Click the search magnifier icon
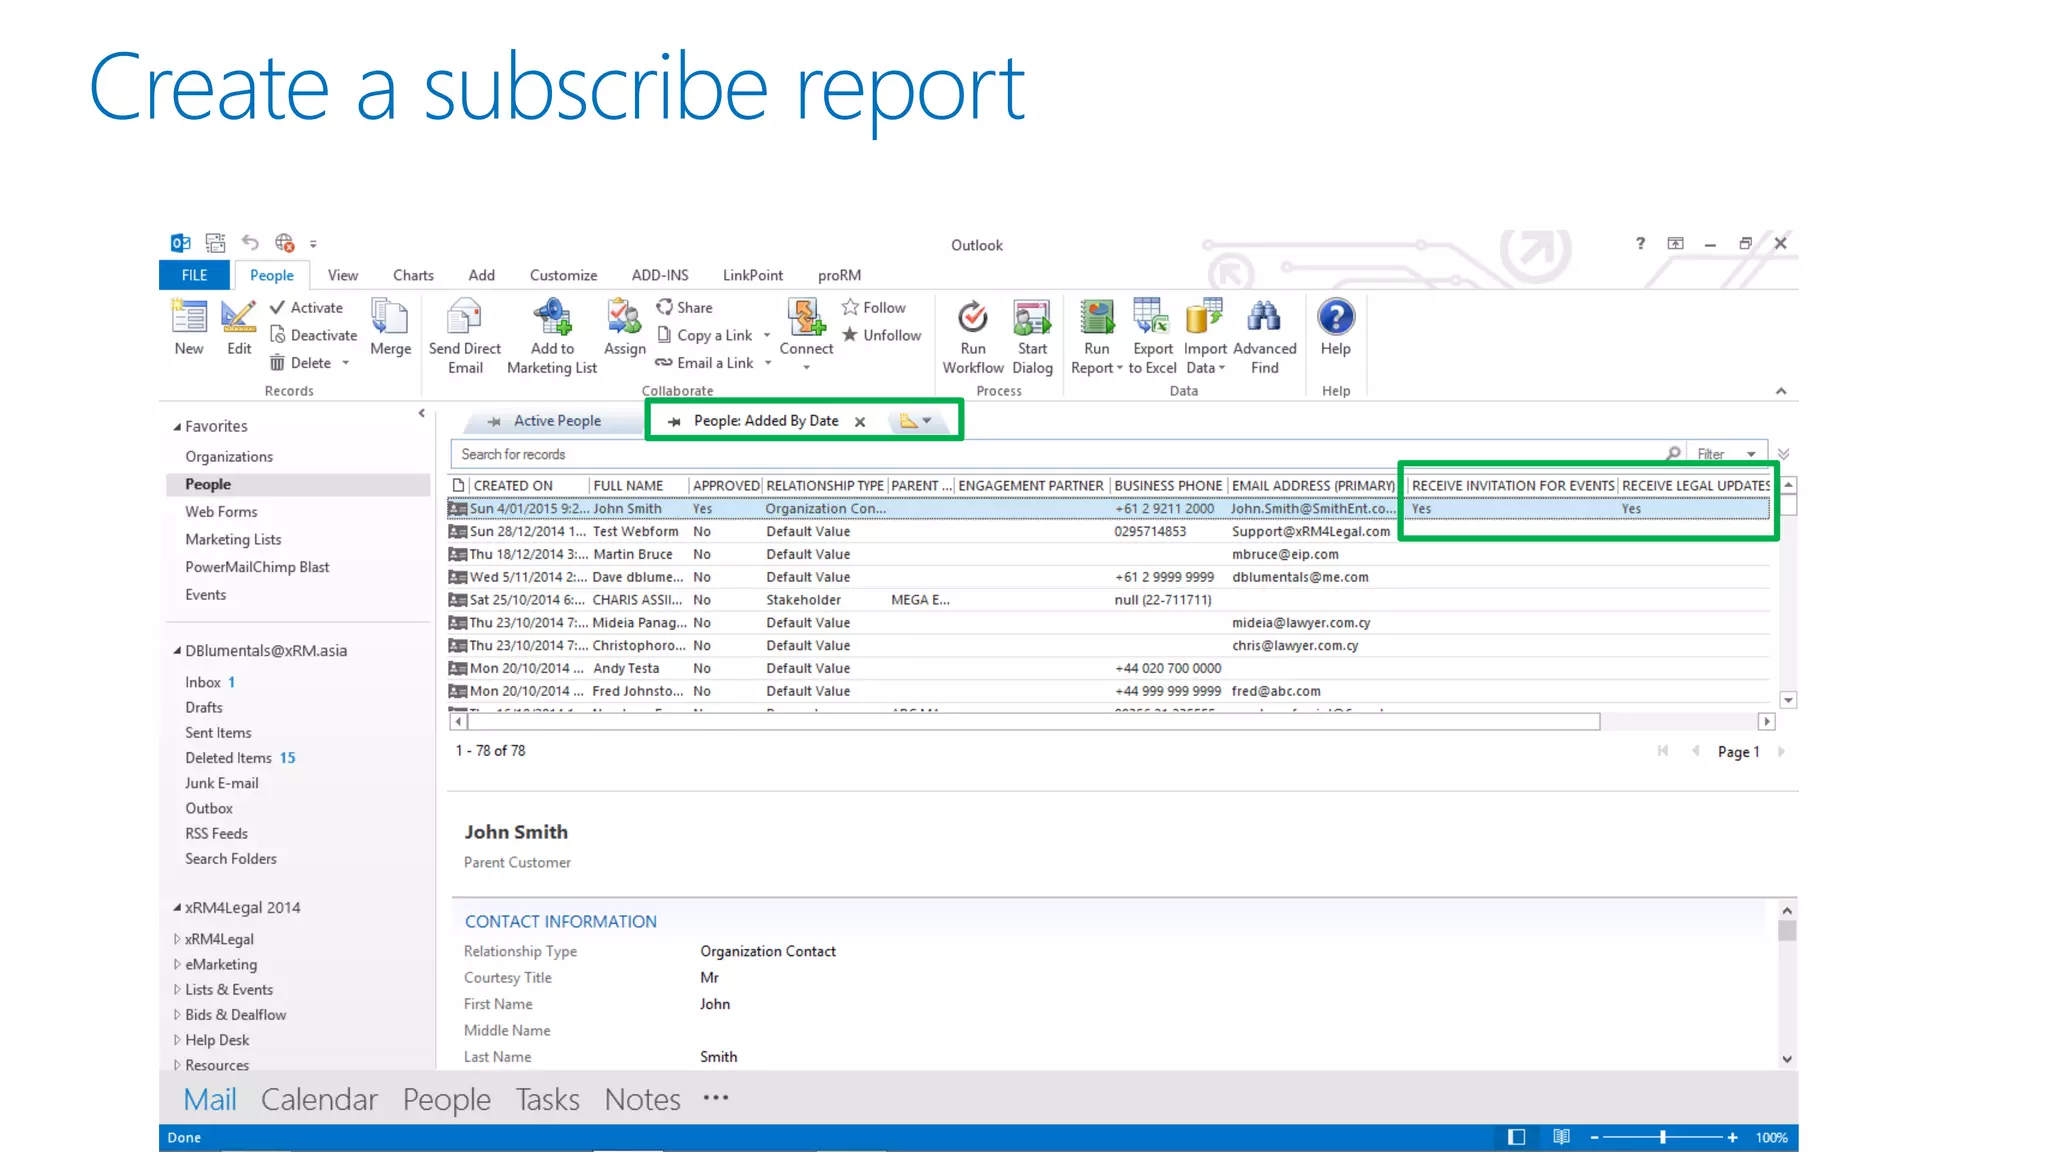This screenshot has height=1152, width=2048. (x=1673, y=454)
